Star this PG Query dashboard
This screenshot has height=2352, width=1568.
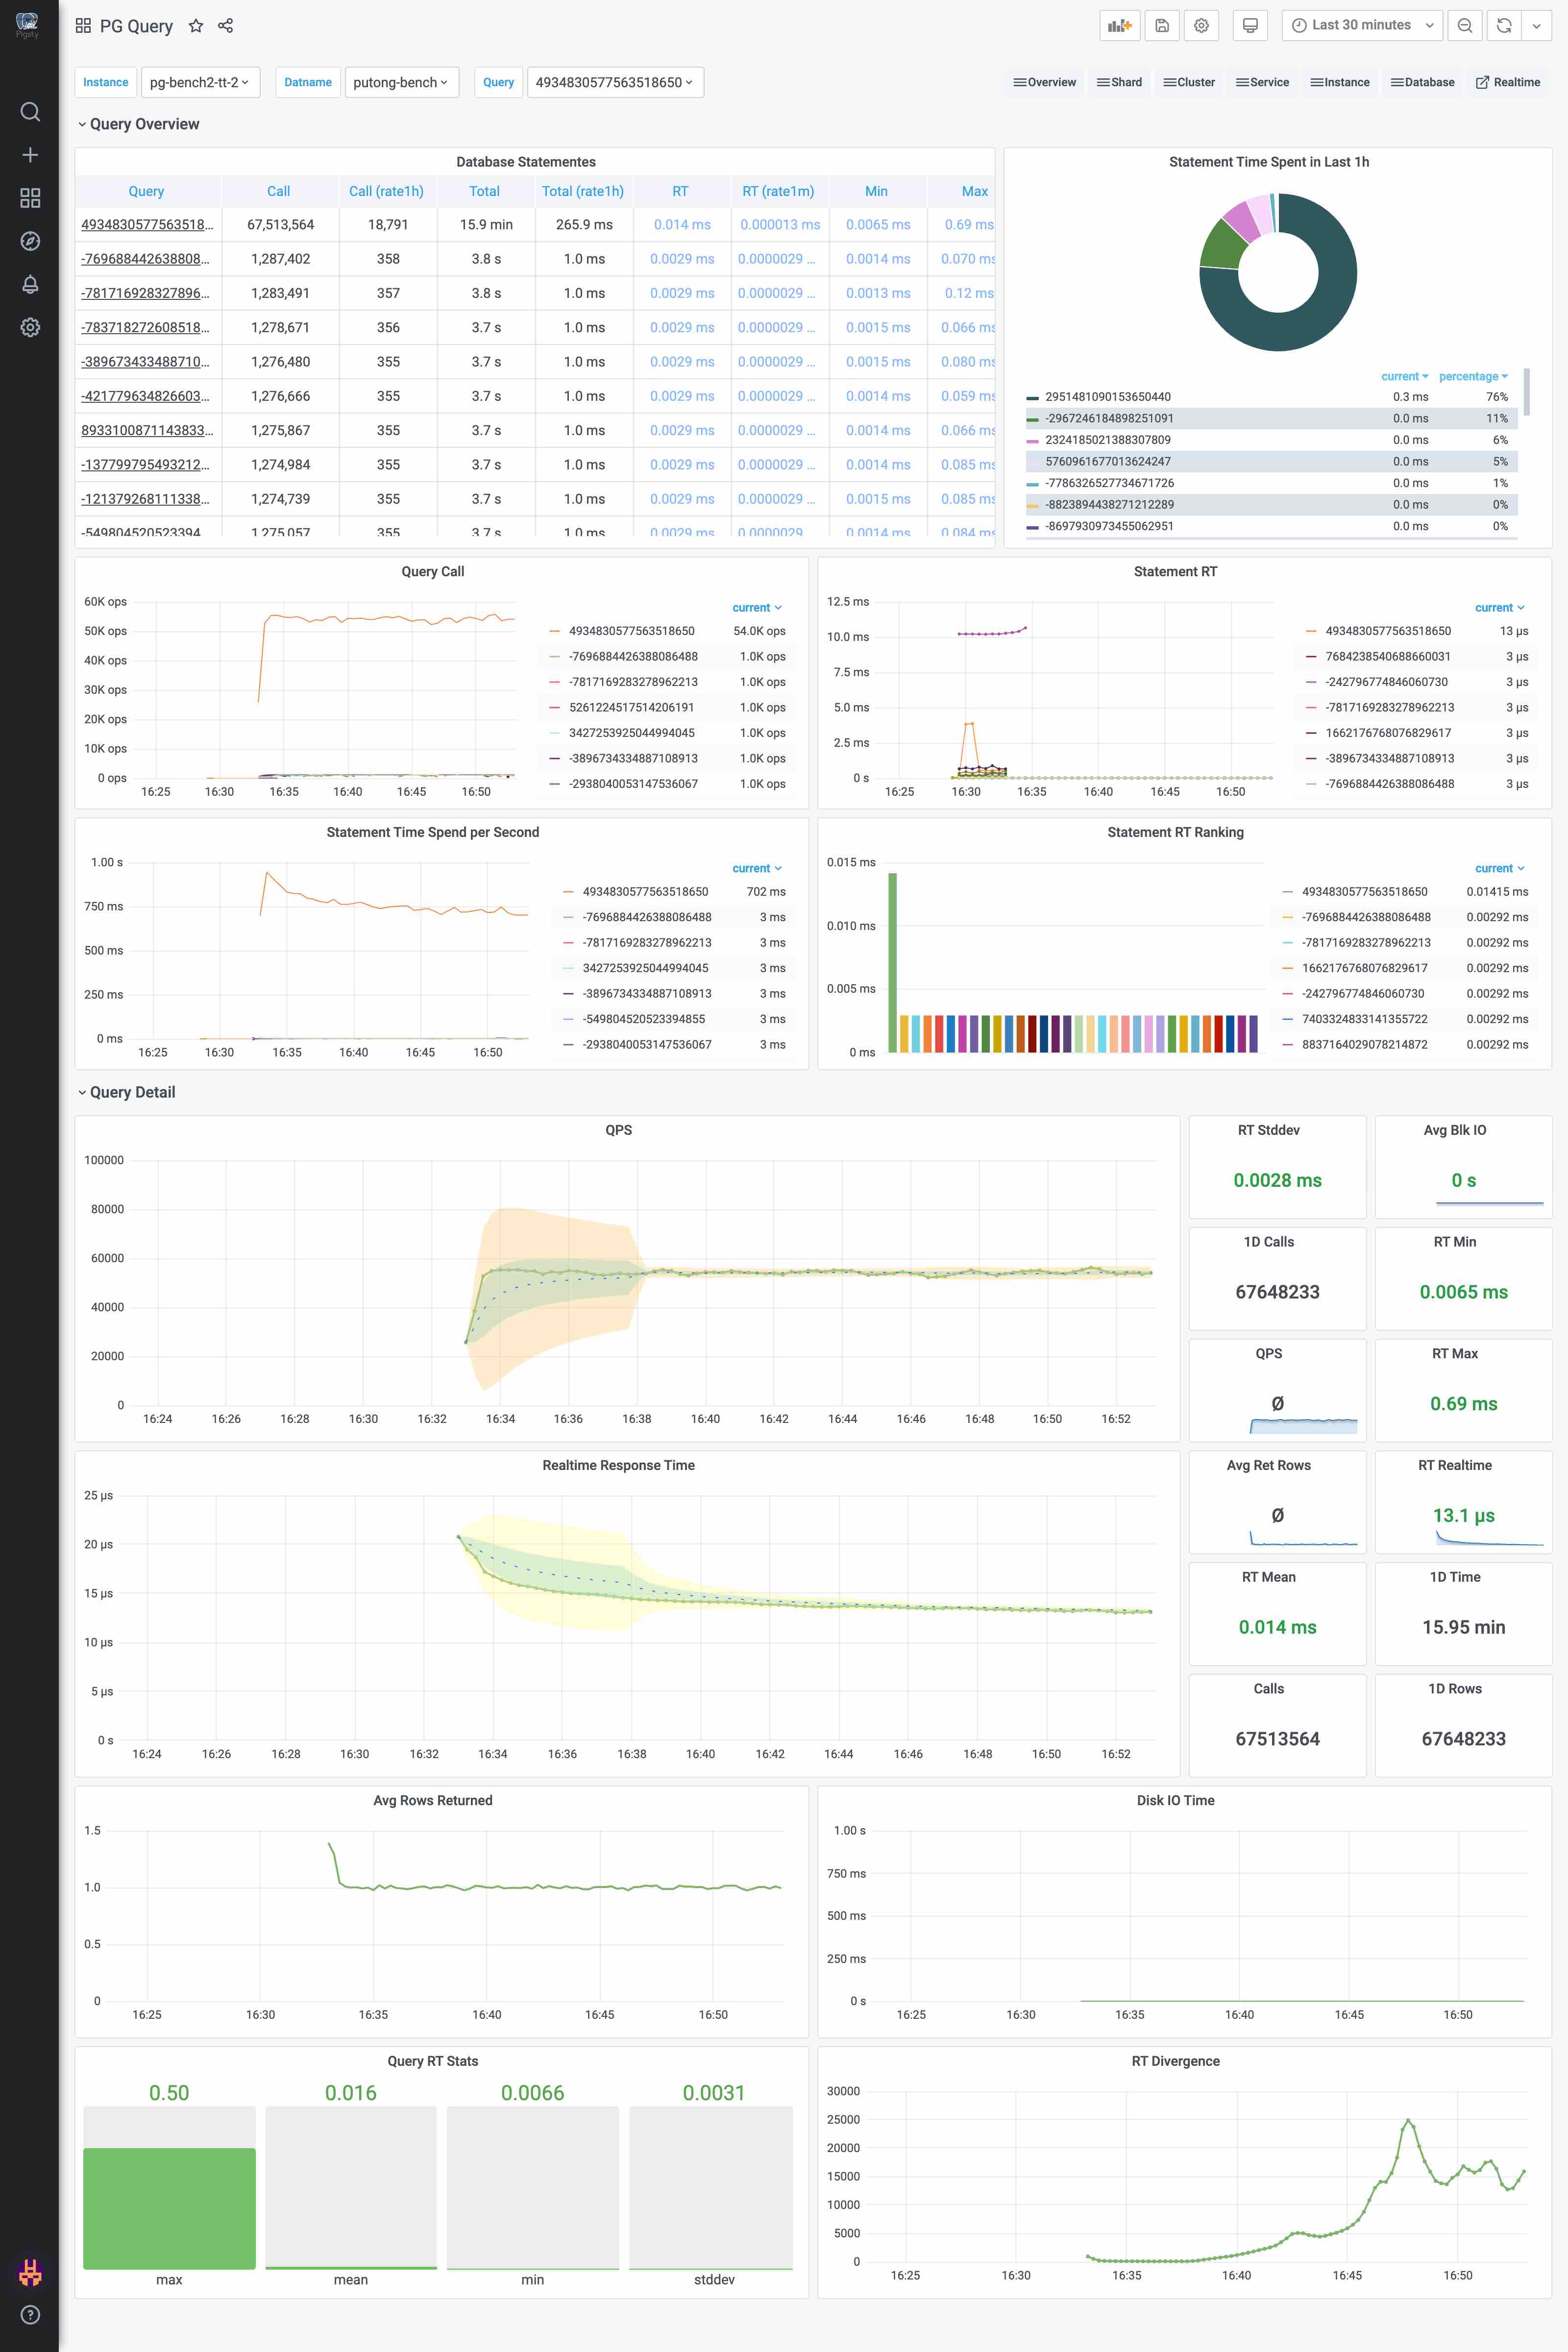point(196,26)
